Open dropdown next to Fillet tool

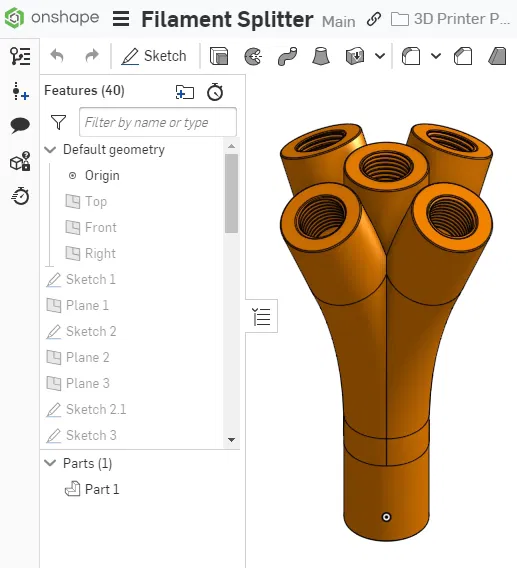point(436,56)
